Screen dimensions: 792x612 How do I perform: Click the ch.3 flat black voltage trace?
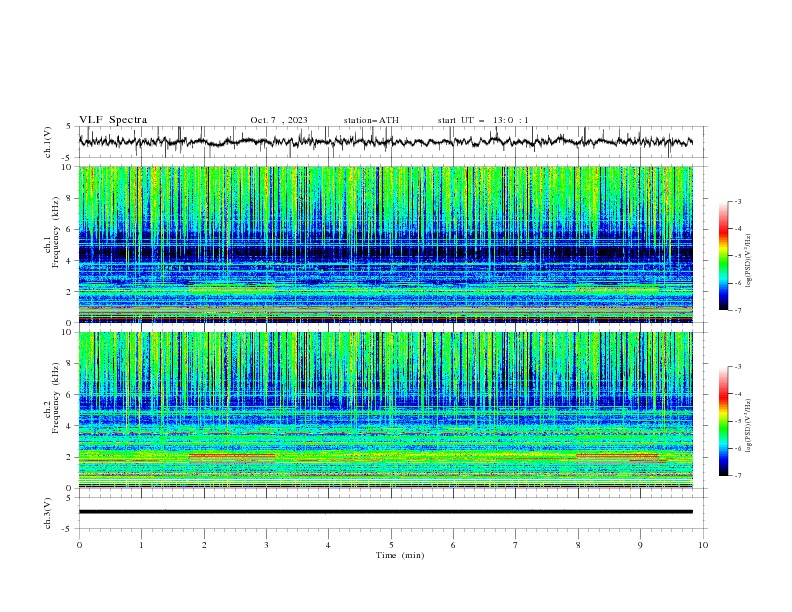click(385, 512)
